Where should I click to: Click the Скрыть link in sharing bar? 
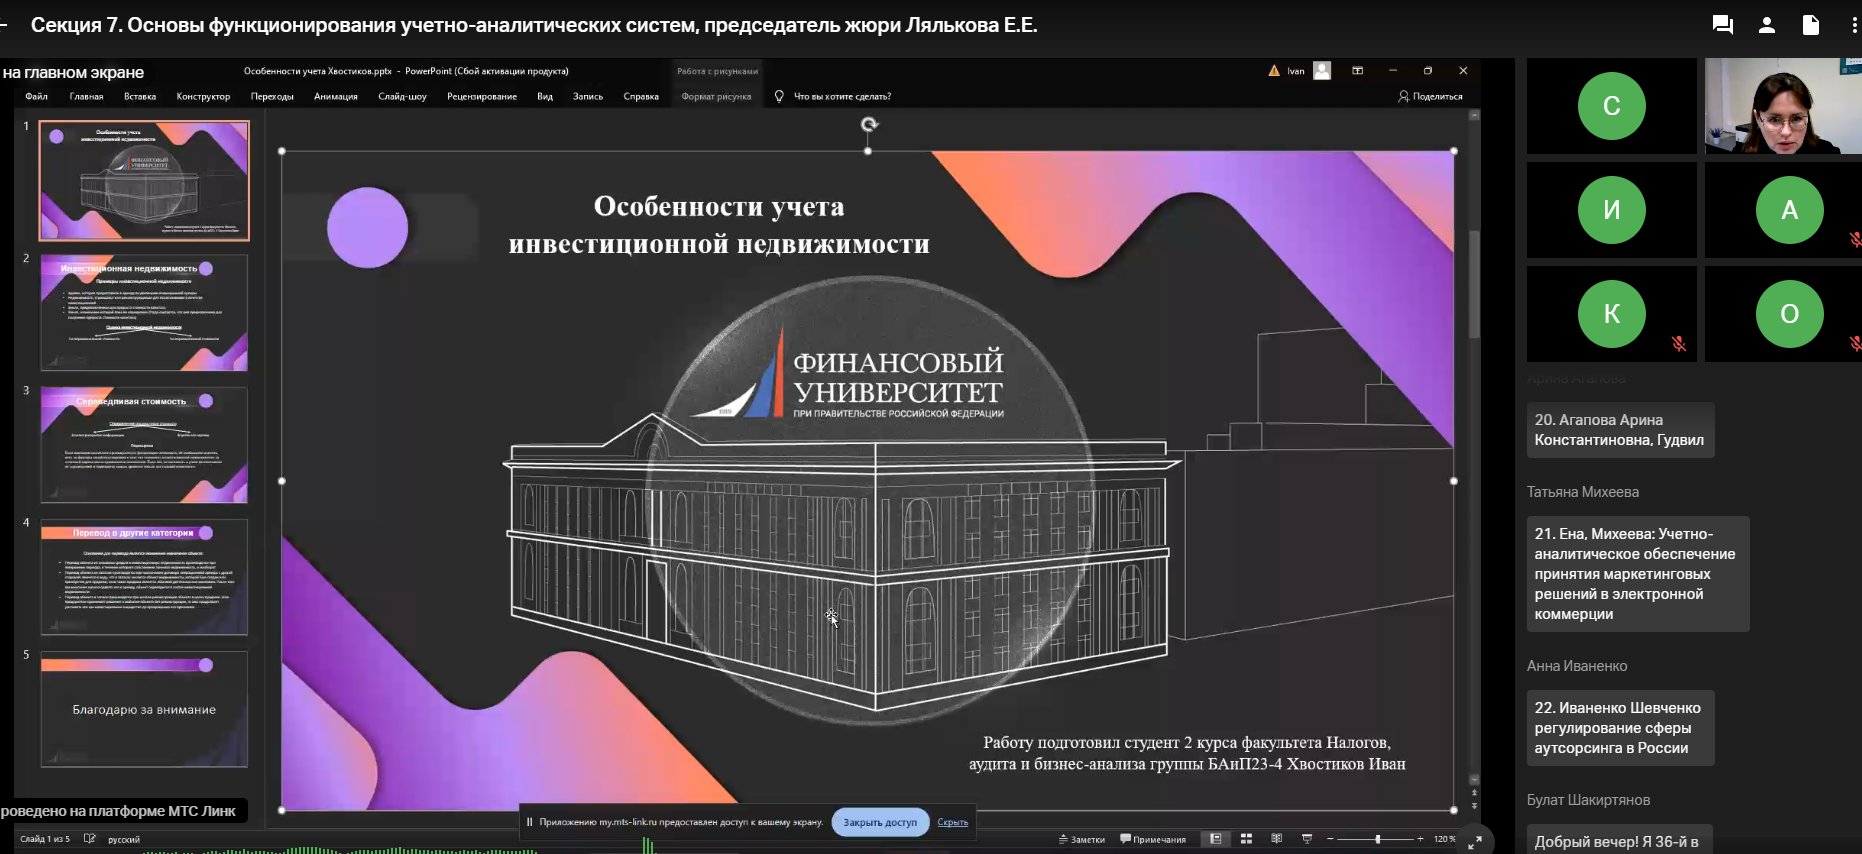pyautogui.click(x=953, y=822)
